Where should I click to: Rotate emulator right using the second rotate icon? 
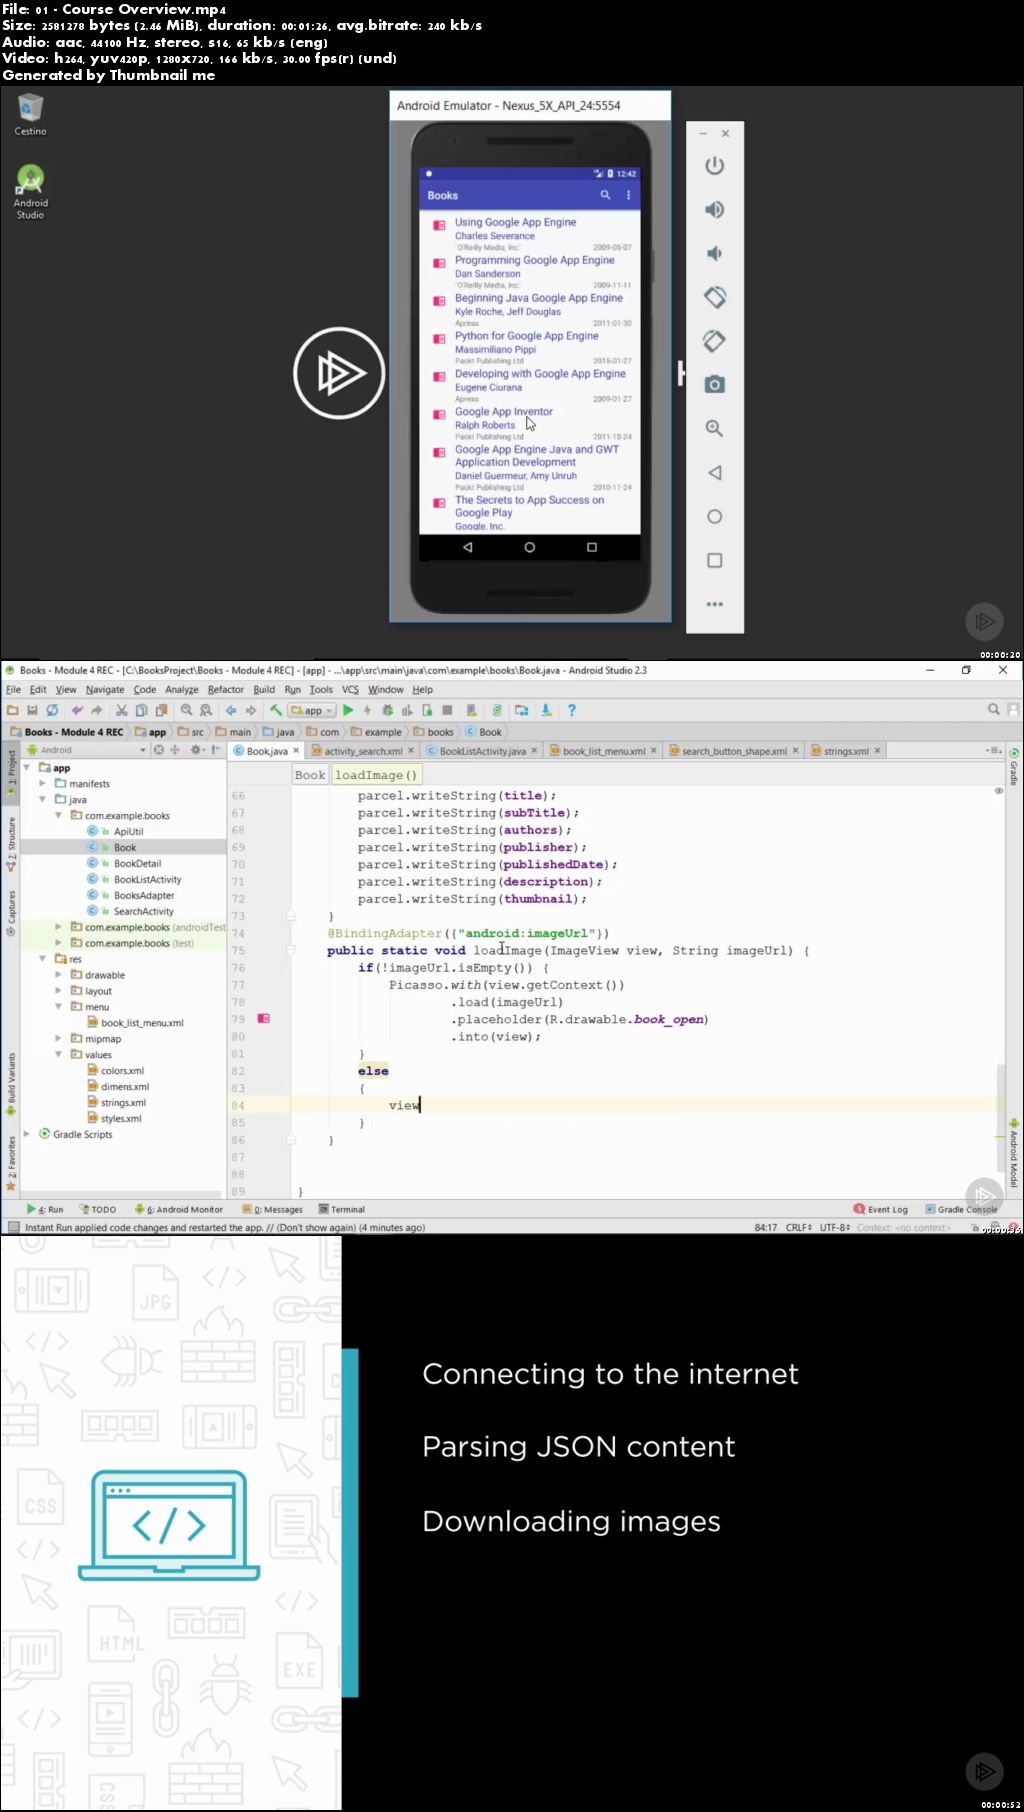[714, 341]
